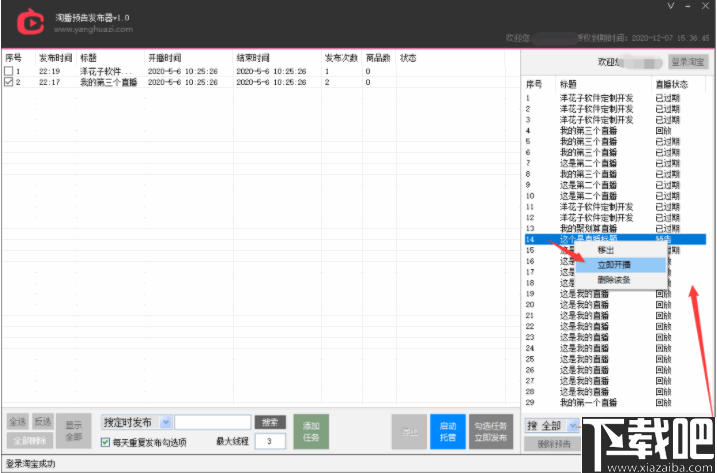
Task: Click publish time 22:19 cell
Action: (49, 71)
